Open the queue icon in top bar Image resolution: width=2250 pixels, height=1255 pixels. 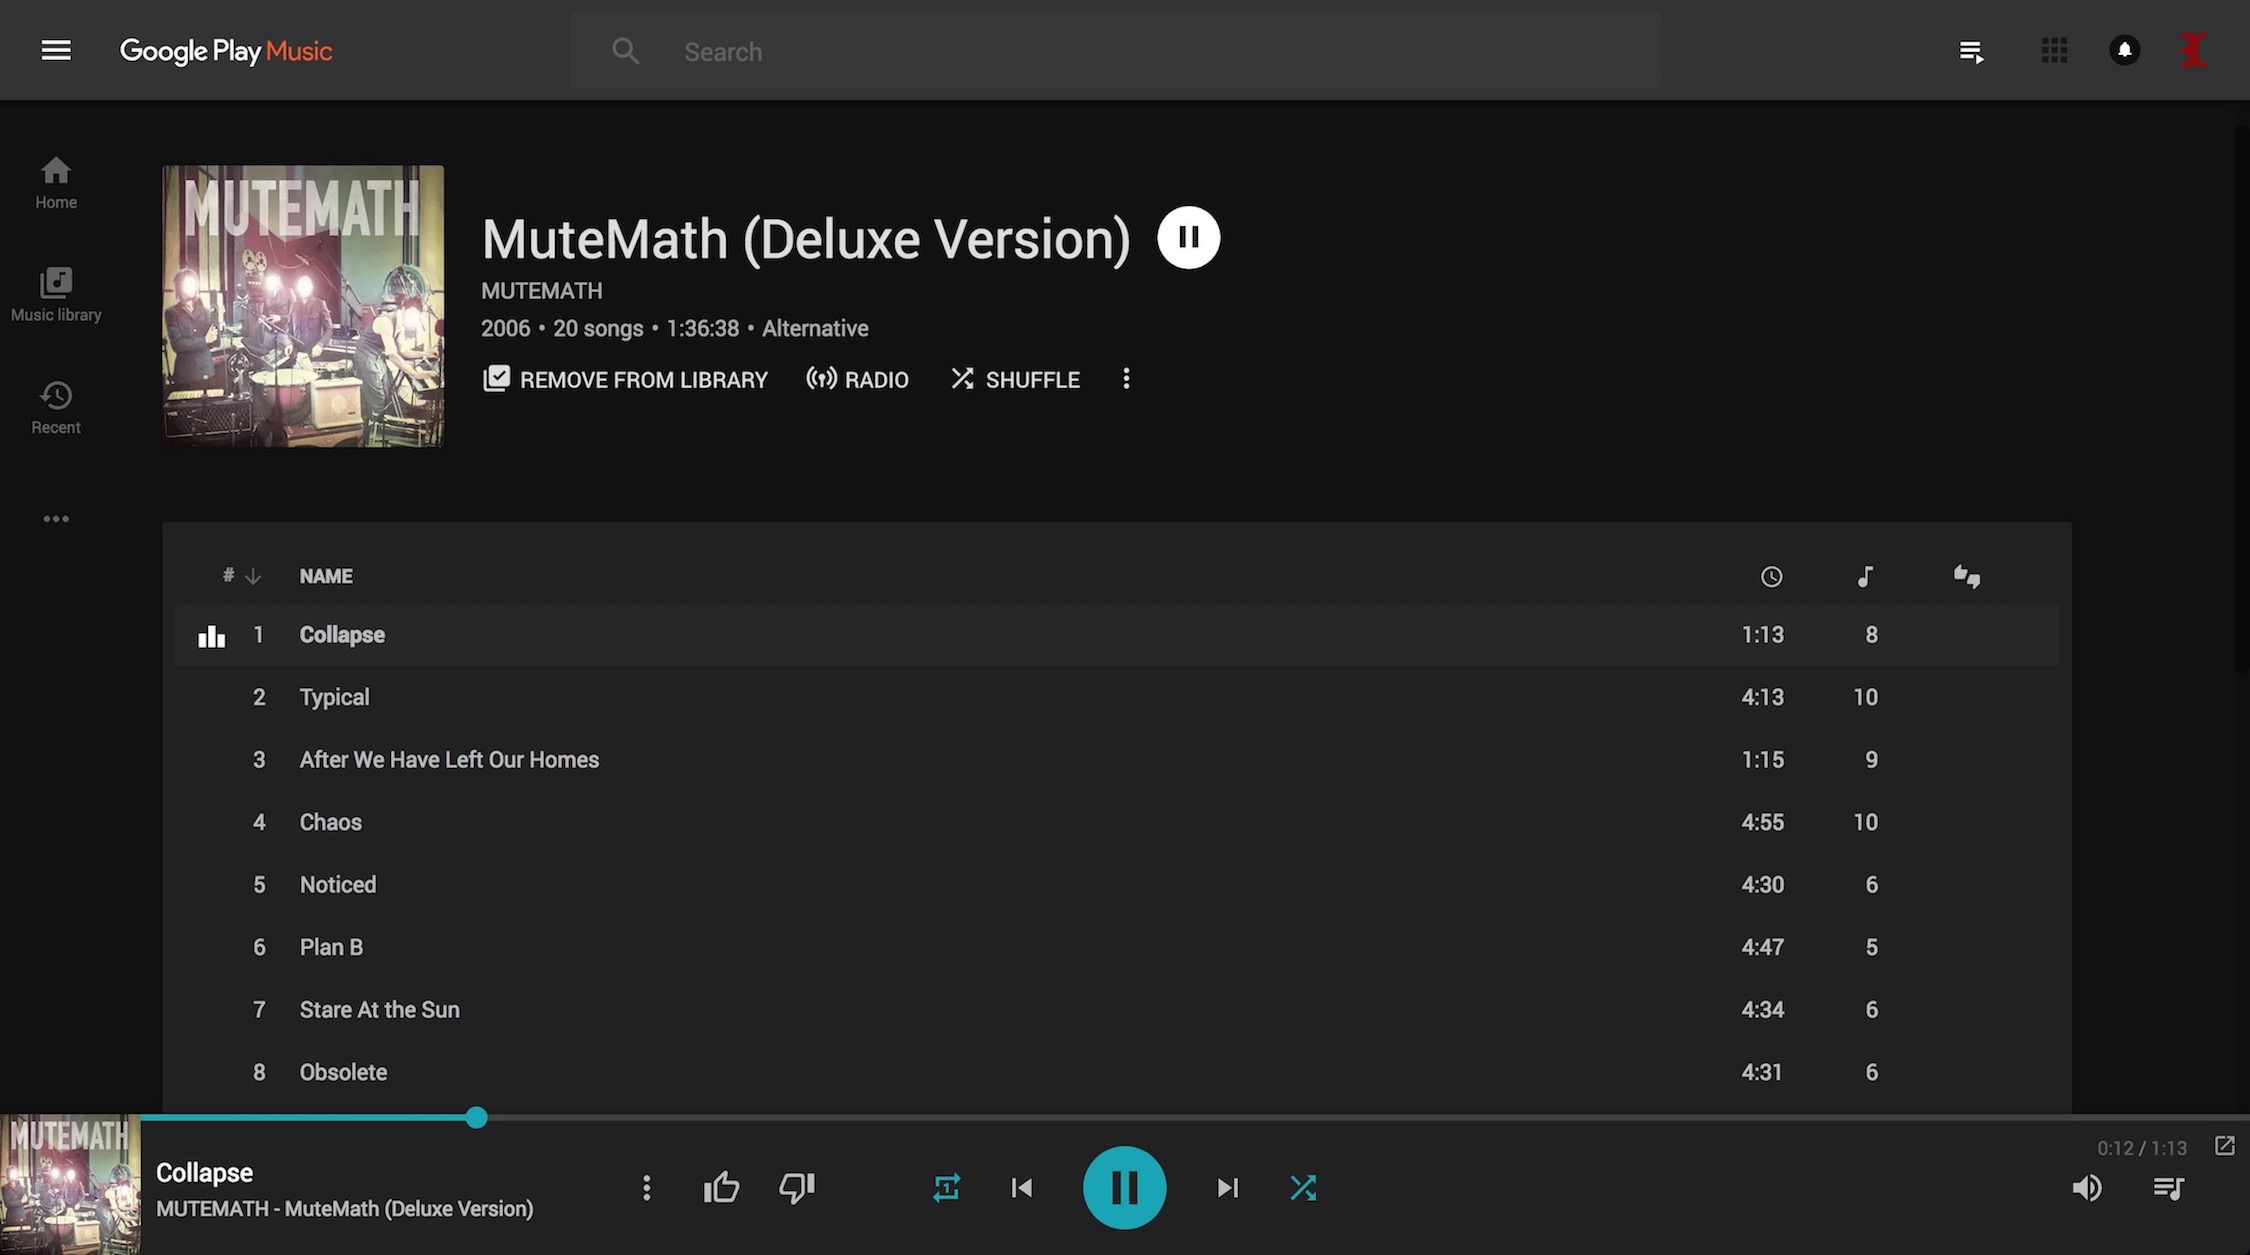tap(1972, 51)
